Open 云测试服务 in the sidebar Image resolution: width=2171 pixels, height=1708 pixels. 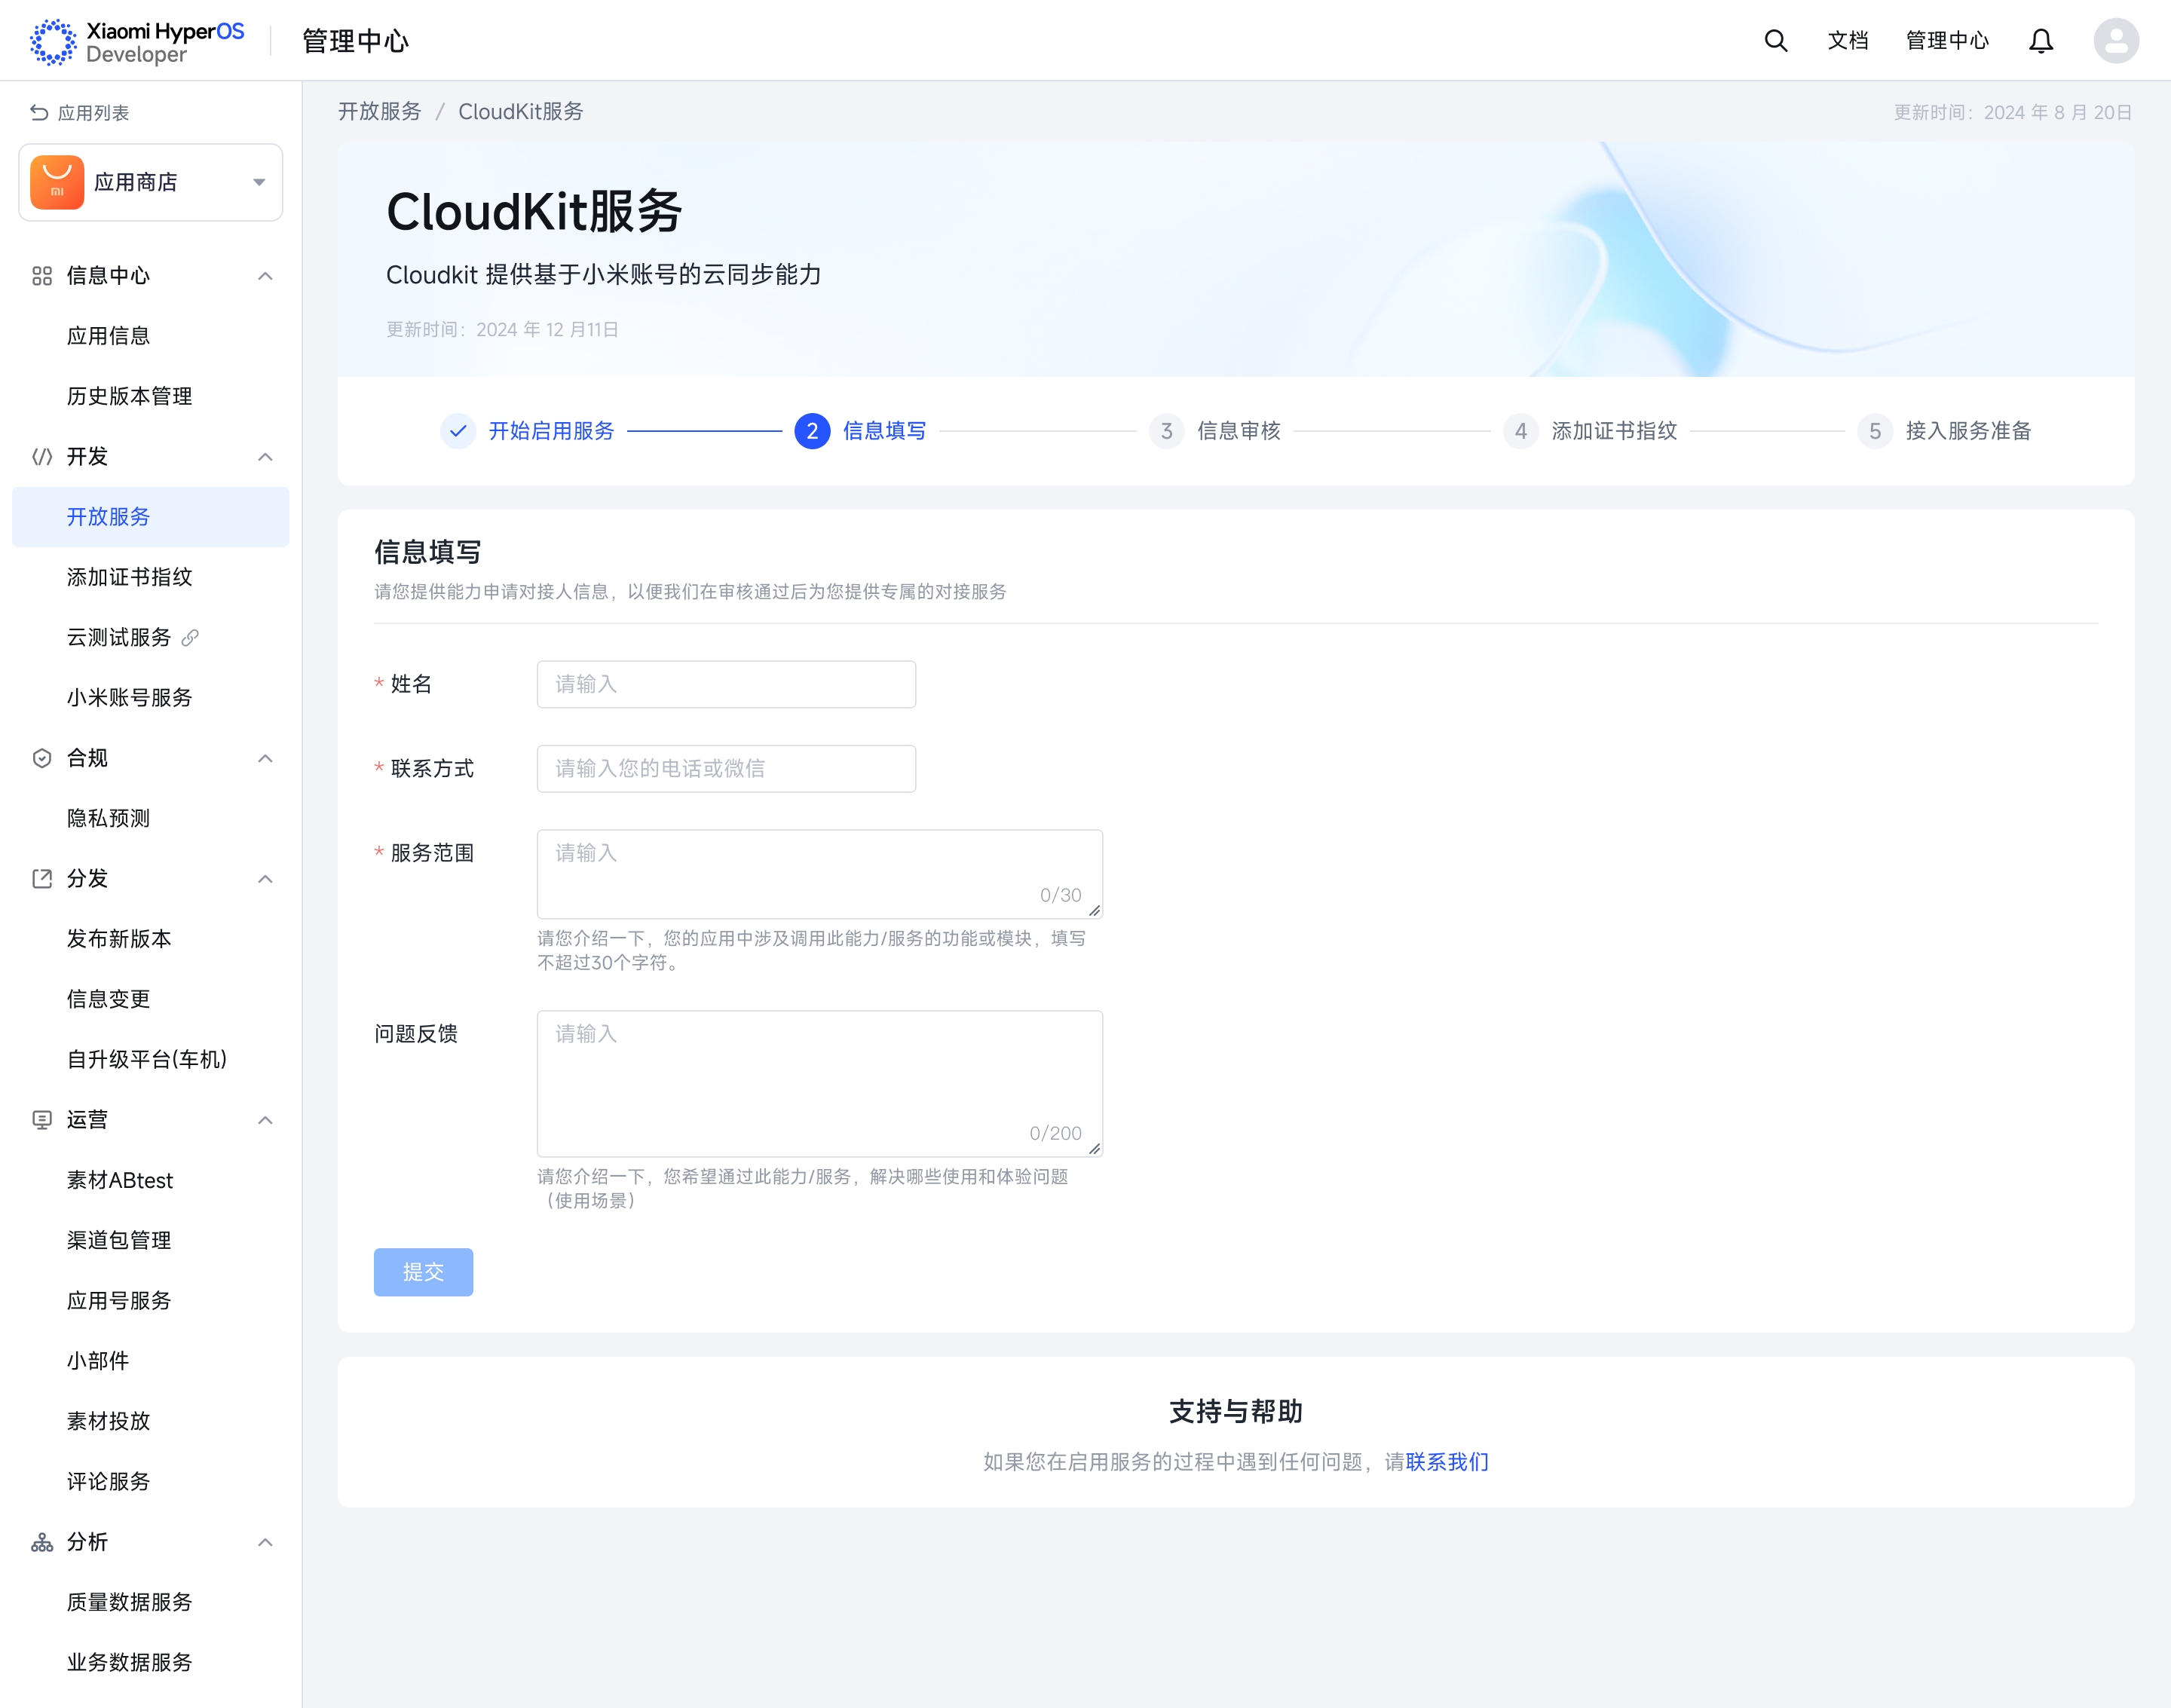tap(119, 638)
